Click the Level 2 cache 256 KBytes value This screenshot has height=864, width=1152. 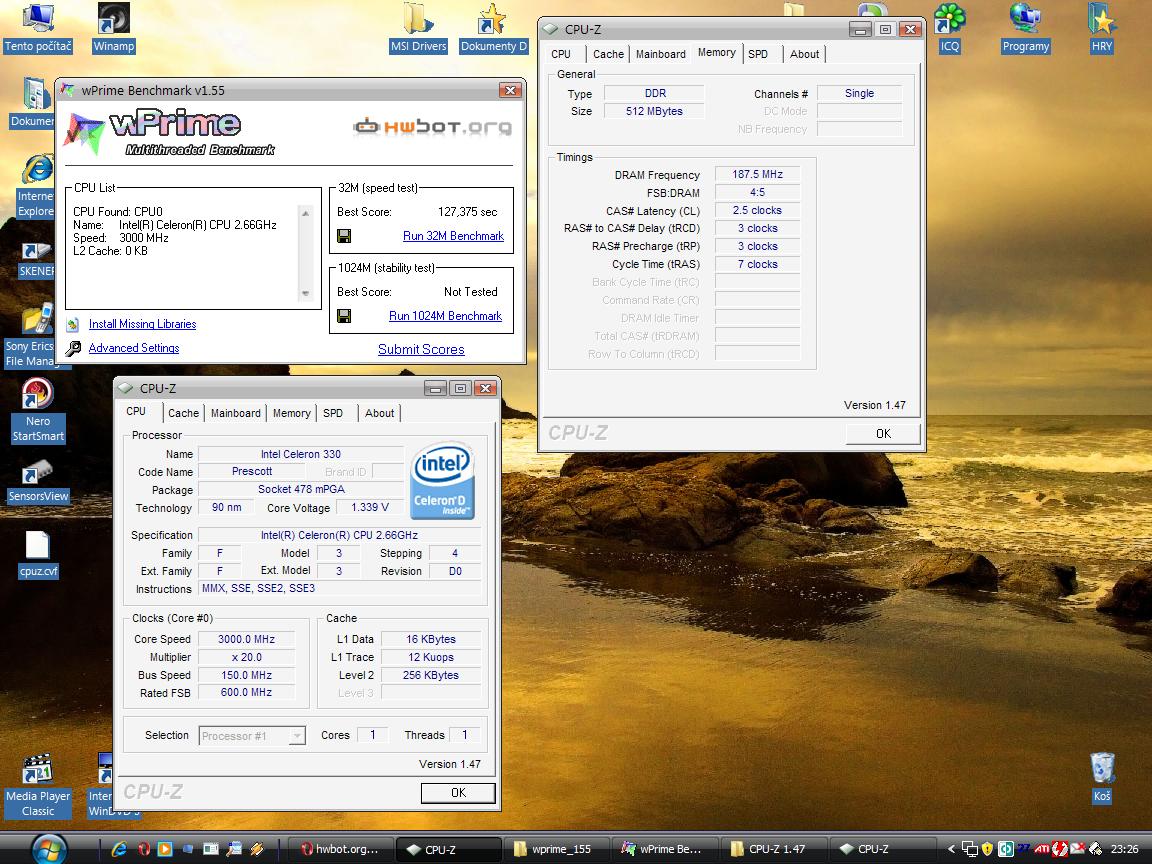tap(431, 675)
